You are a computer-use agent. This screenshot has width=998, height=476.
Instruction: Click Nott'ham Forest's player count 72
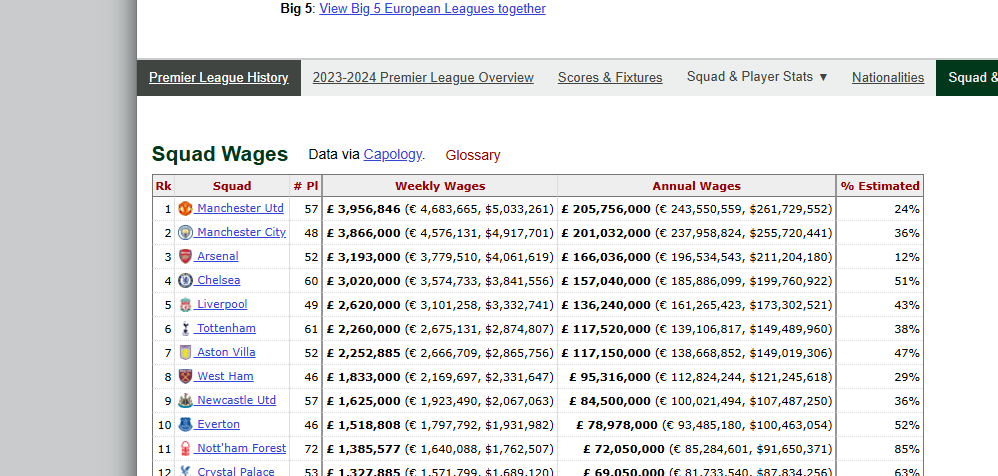(x=311, y=449)
